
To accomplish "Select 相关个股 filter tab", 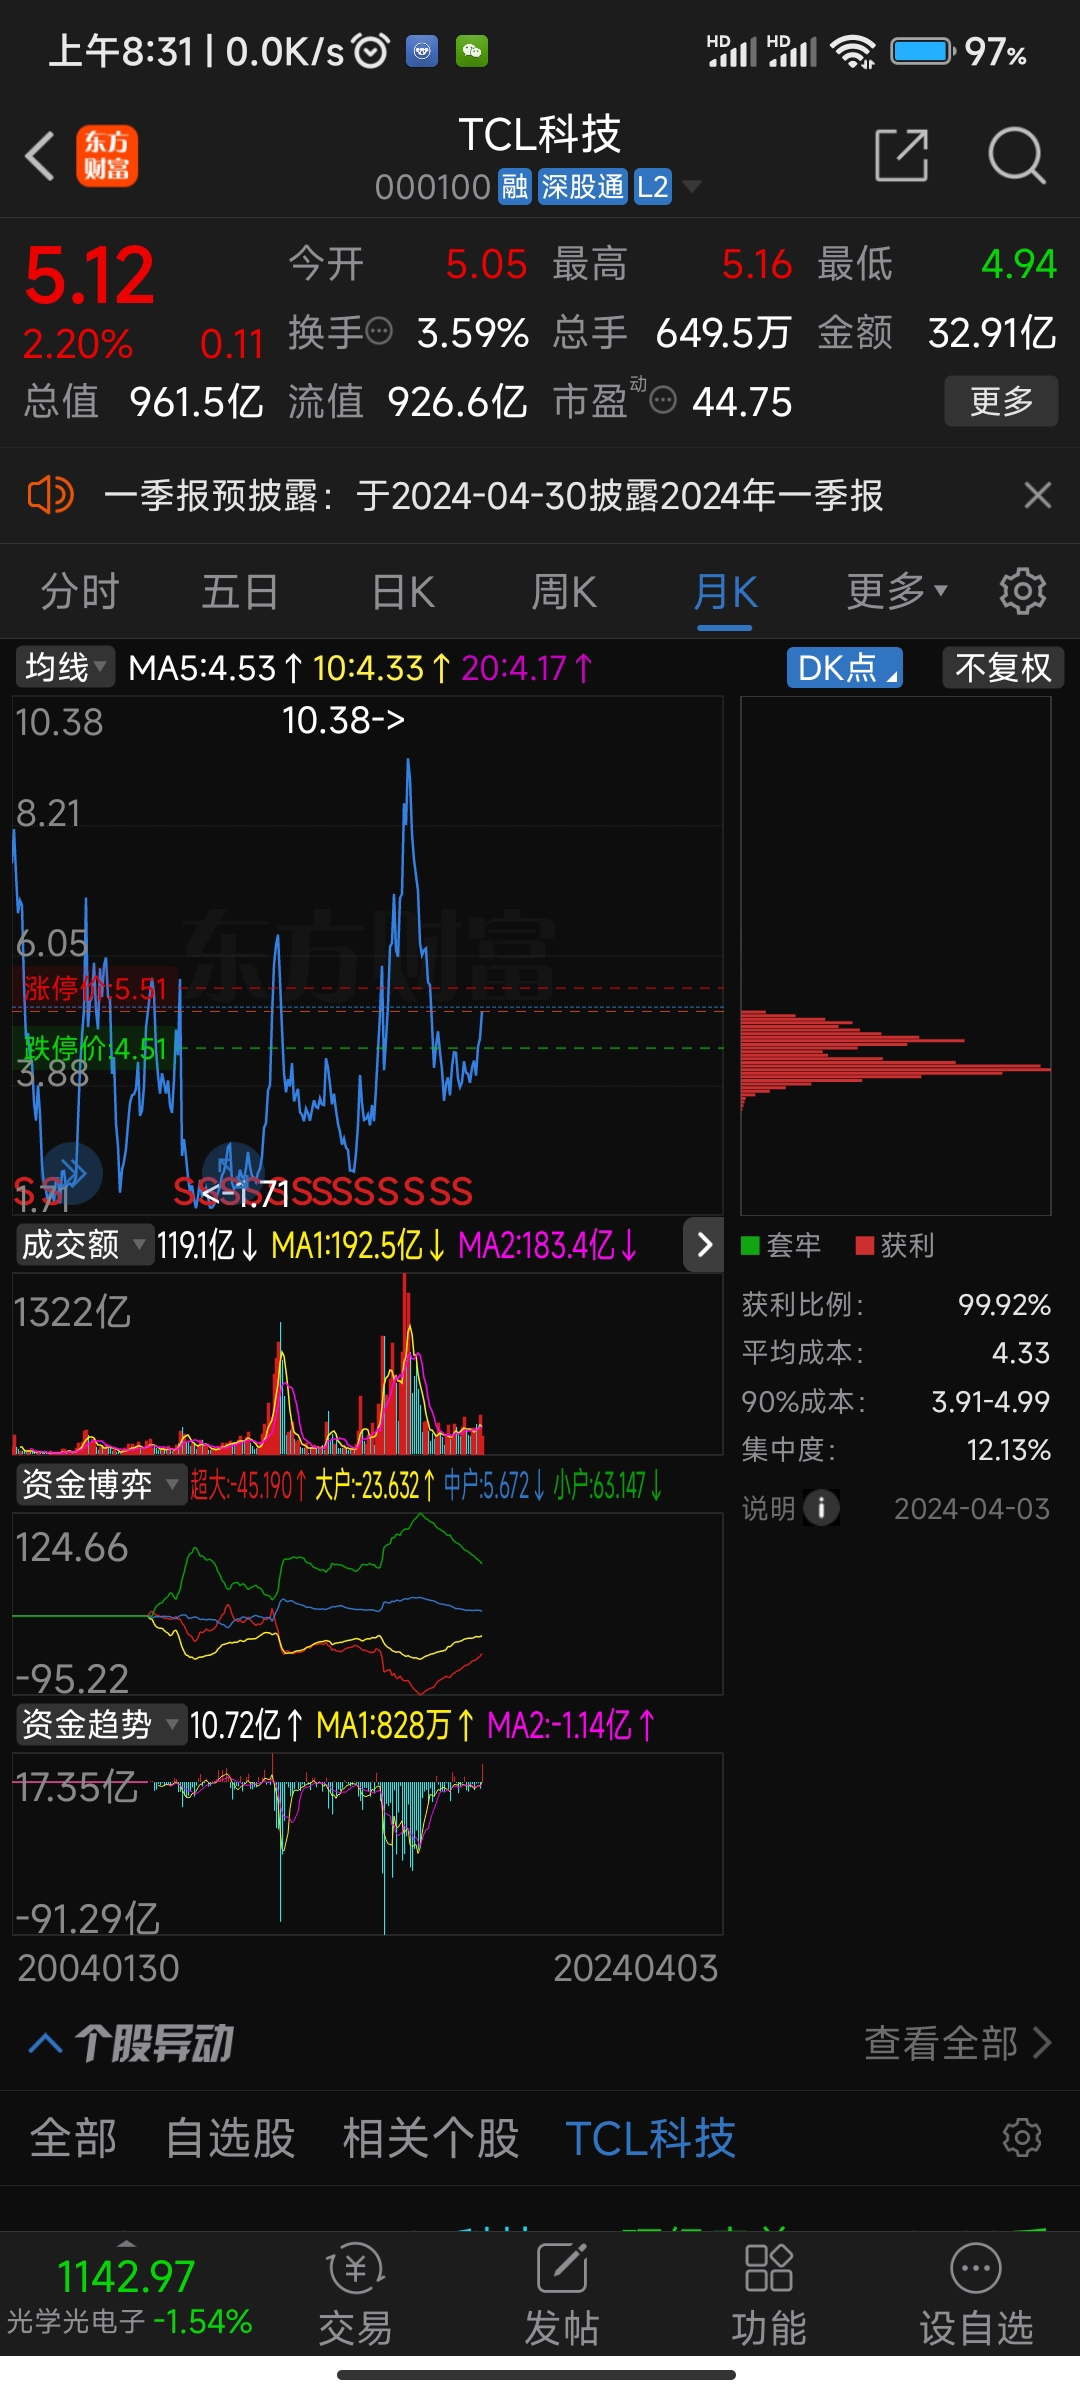I will [x=431, y=2138].
